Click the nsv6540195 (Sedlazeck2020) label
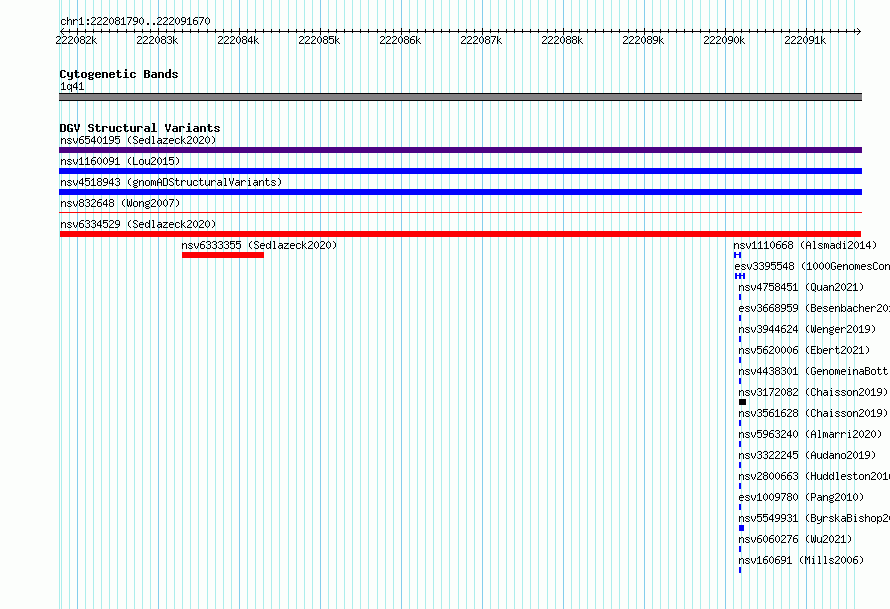The image size is (890, 609). (x=138, y=140)
